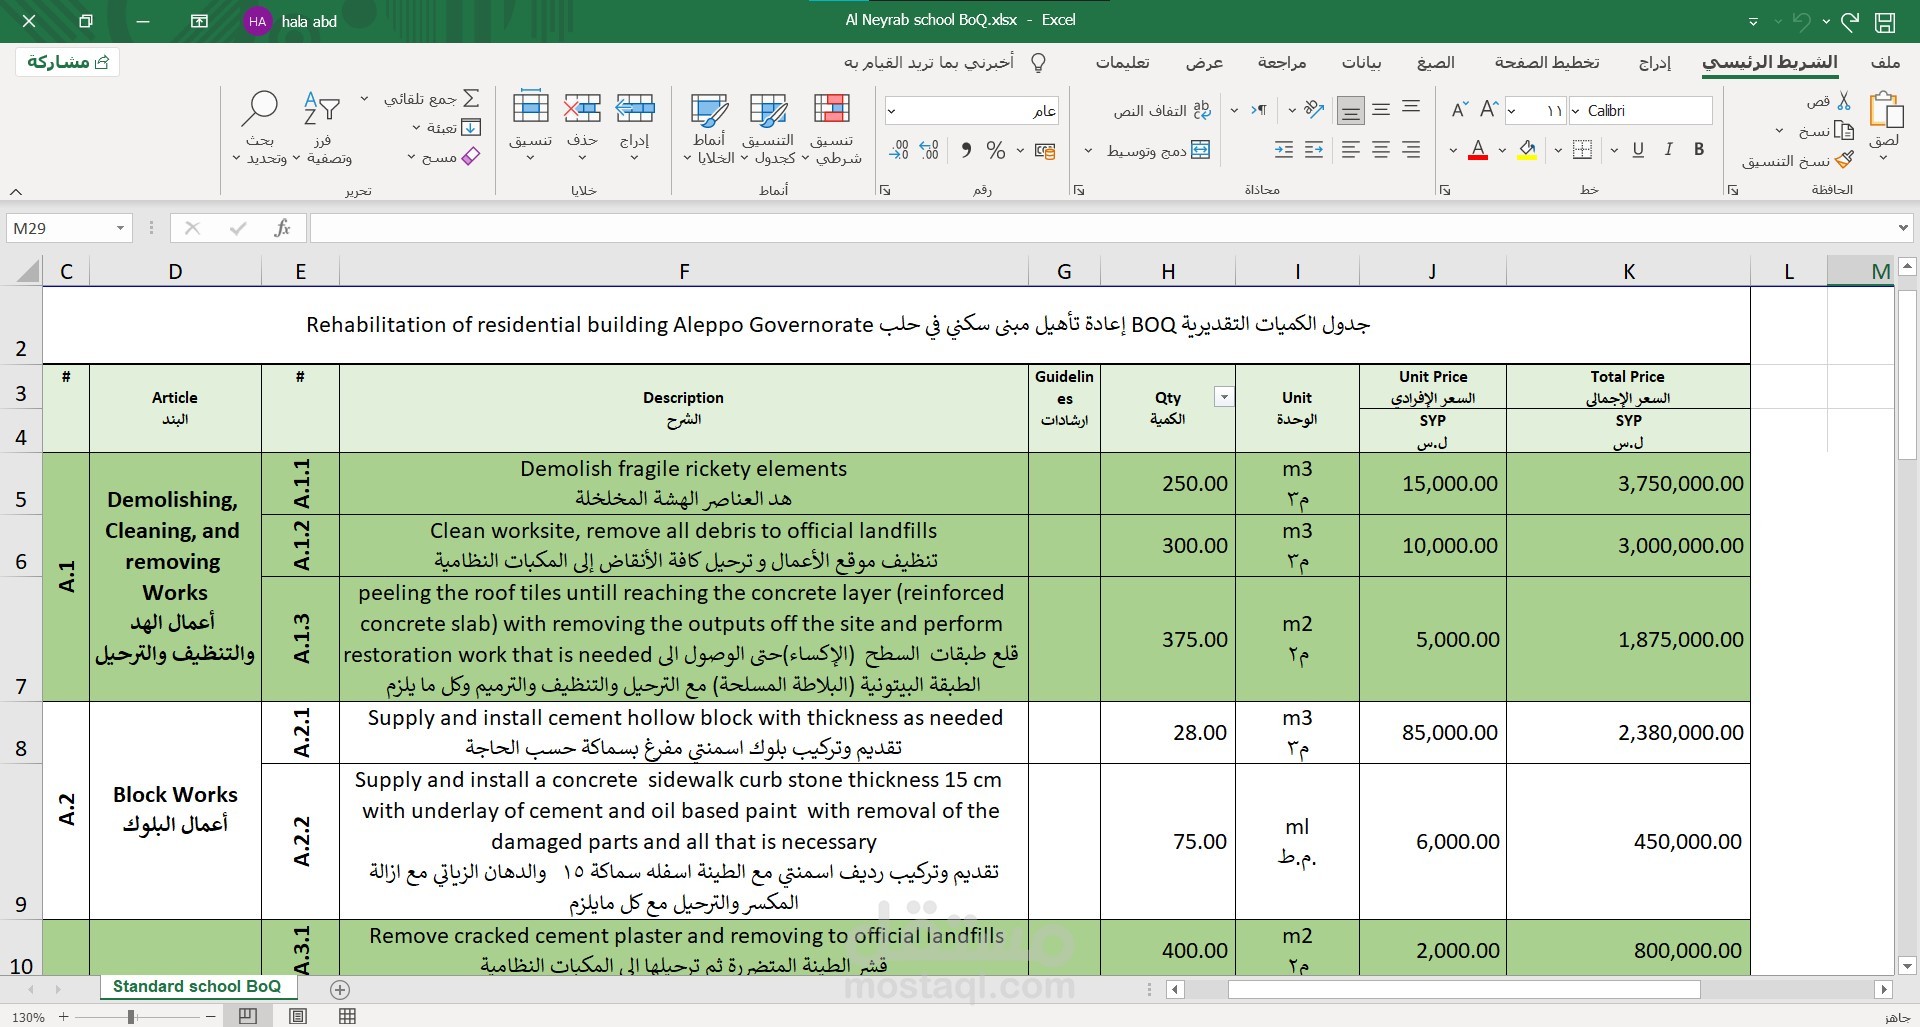Click the percent style icon

pyautogui.click(x=996, y=150)
